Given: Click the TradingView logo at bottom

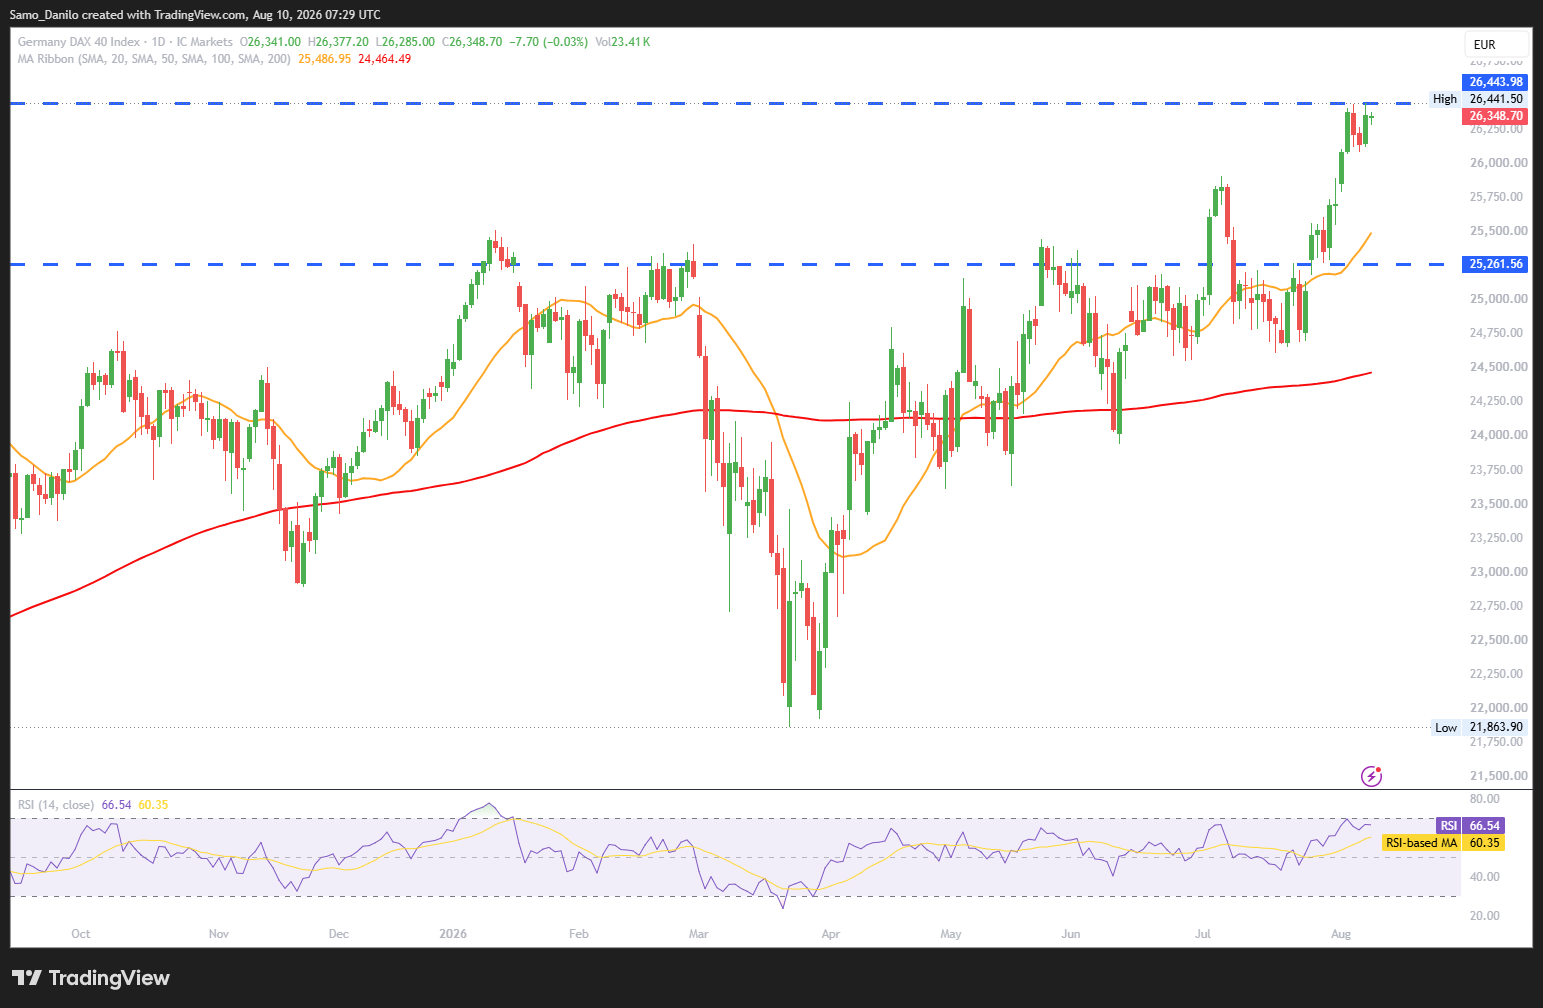Looking at the screenshot, I should tap(91, 978).
